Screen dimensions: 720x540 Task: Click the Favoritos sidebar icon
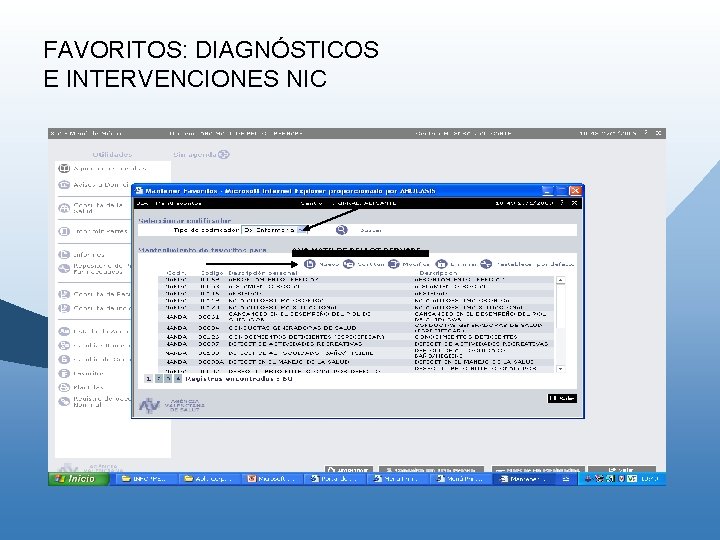tap(64, 373)
